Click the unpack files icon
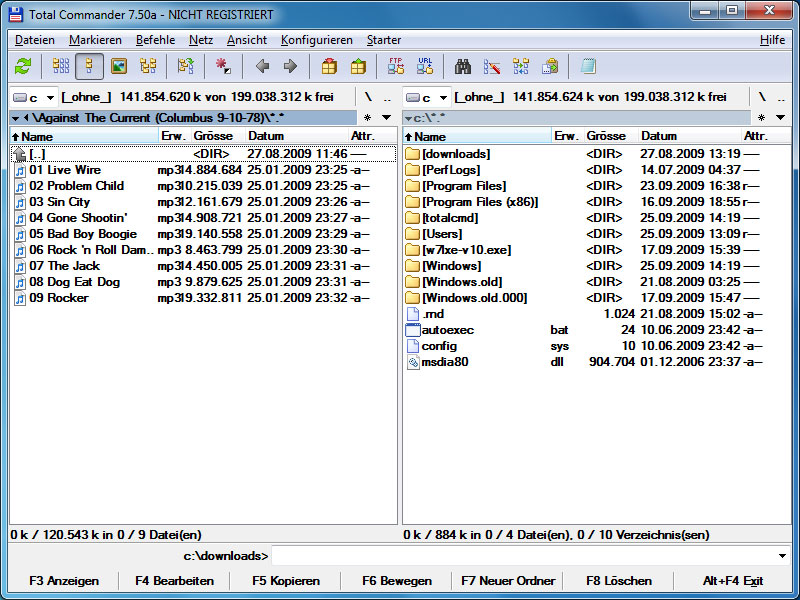The width and height of the screenshot is (800, 600). point(358,66)
